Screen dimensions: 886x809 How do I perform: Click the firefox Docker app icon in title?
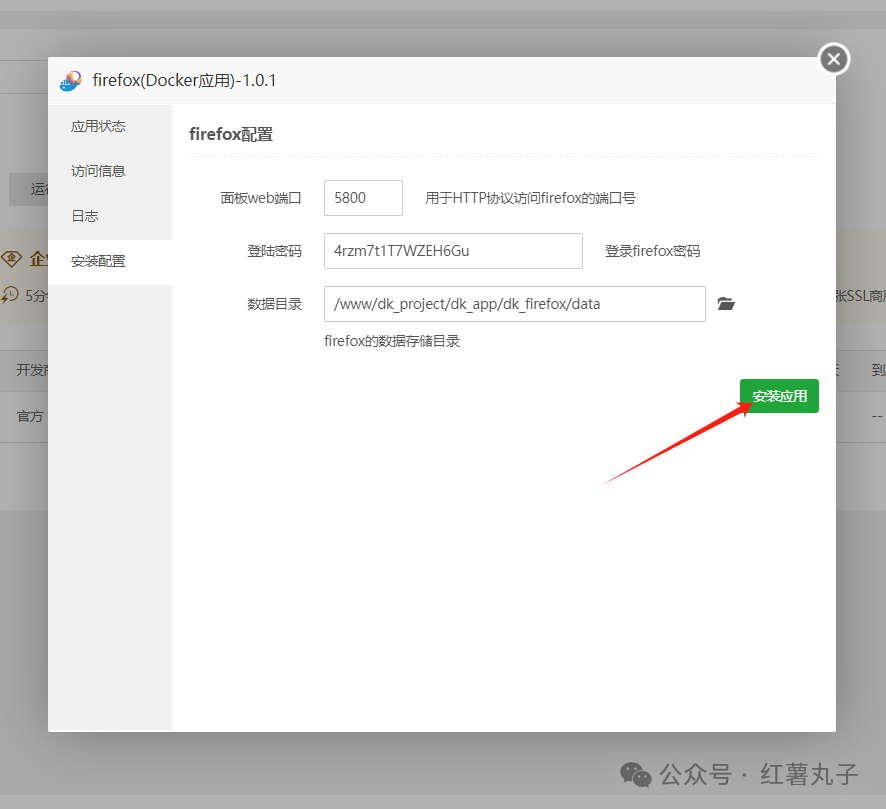point(70,81)
